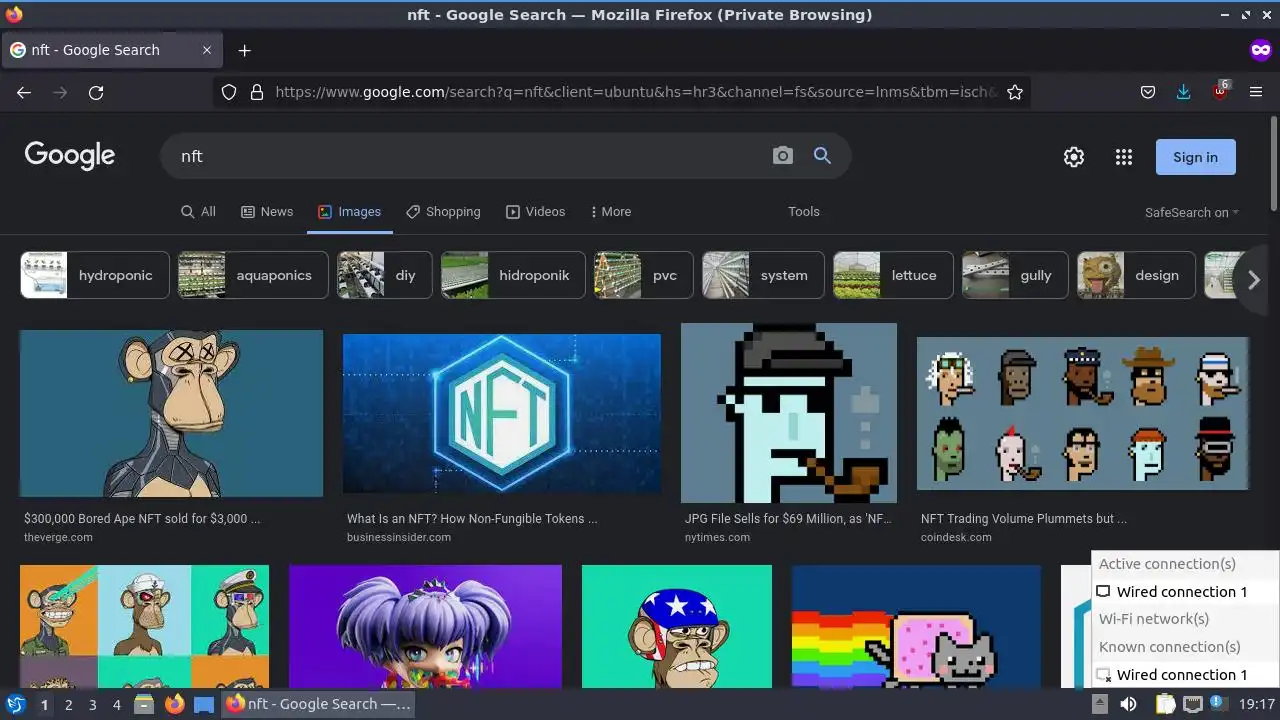Open the Nyan Cat rainbow image
Screen dimensions: 1280x720
coord(916,627)
